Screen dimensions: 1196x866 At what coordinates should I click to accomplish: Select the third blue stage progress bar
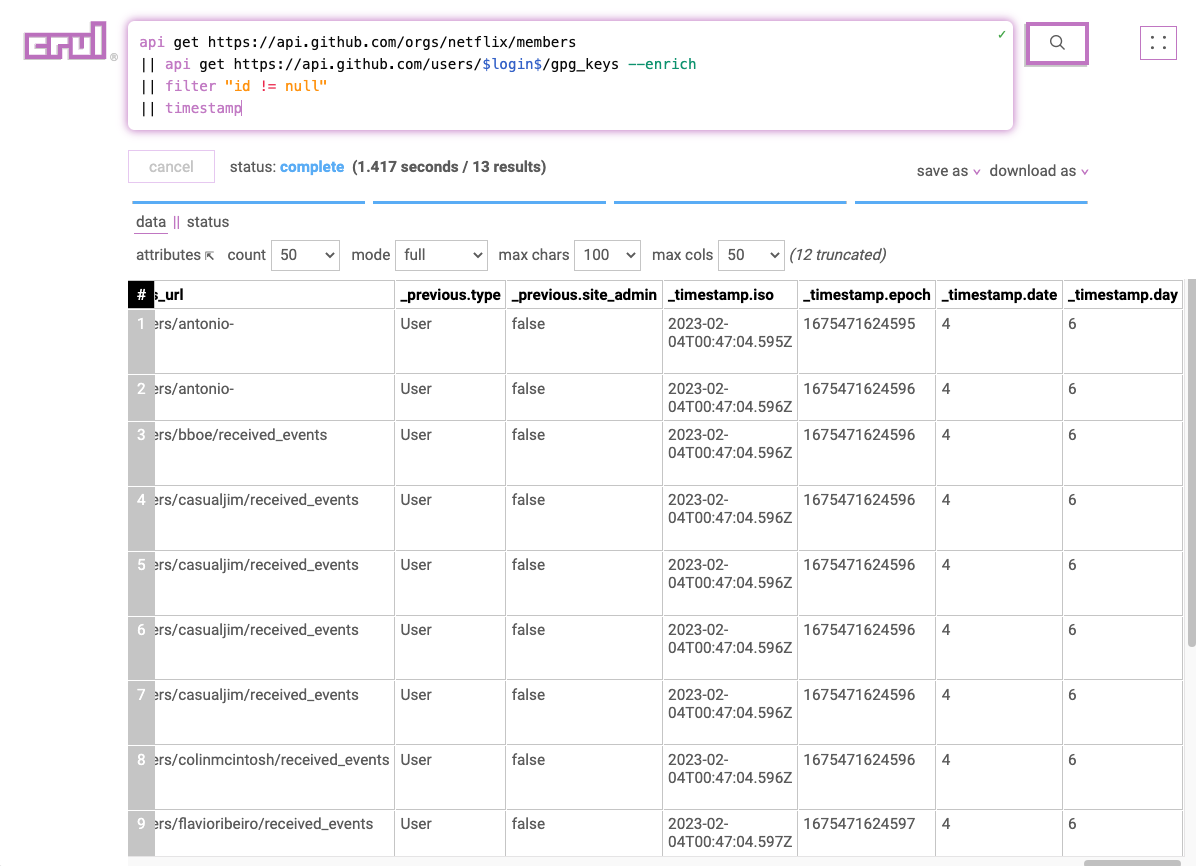[730, 202]
